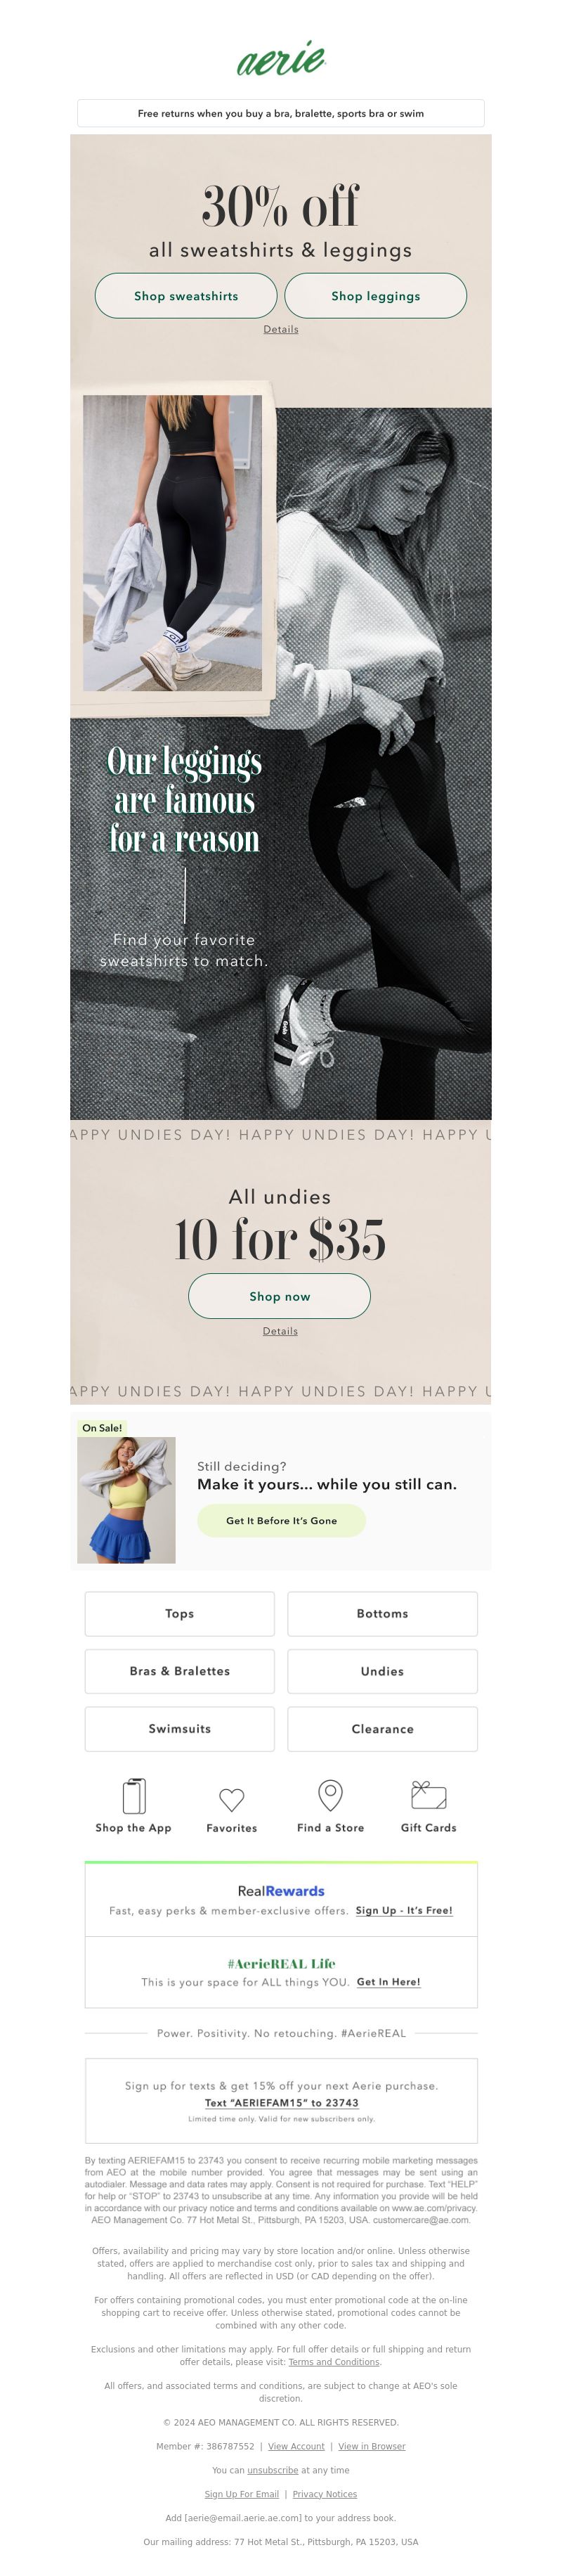Screen dimensions: 562x2576
Task: Select the Find a Store pin icon
Action: point(330,1796)
